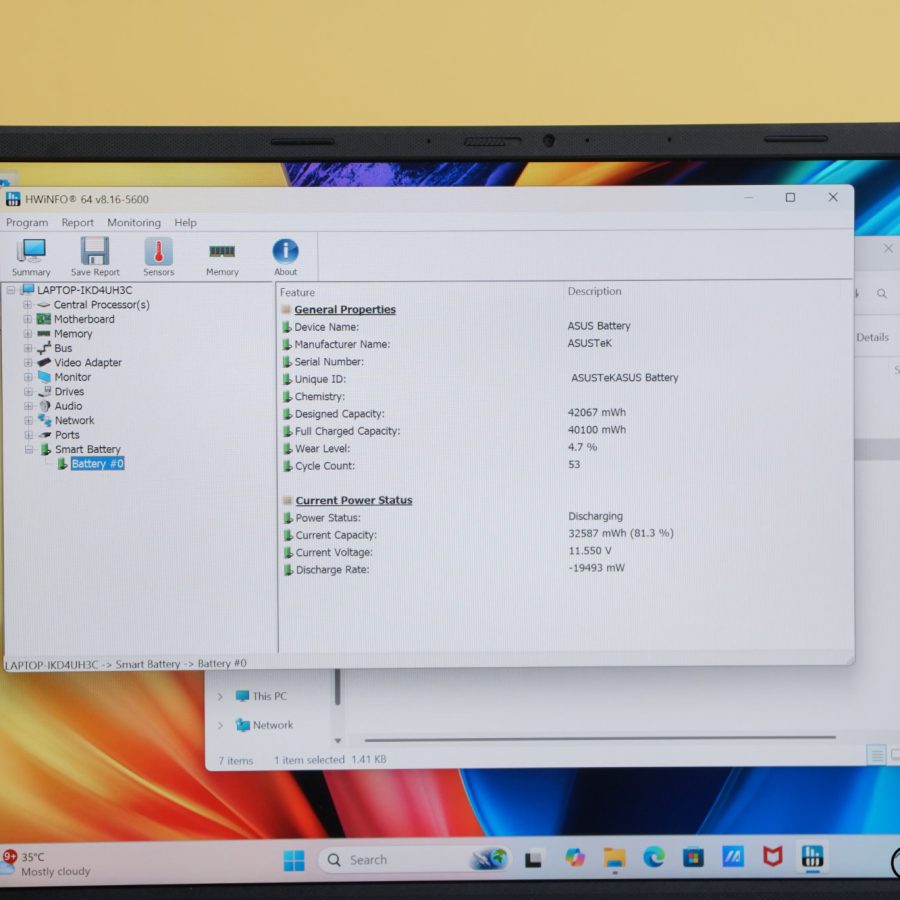The image size is (900, 900).
Task: Expand the Monitor tree node
Action: 28,377
